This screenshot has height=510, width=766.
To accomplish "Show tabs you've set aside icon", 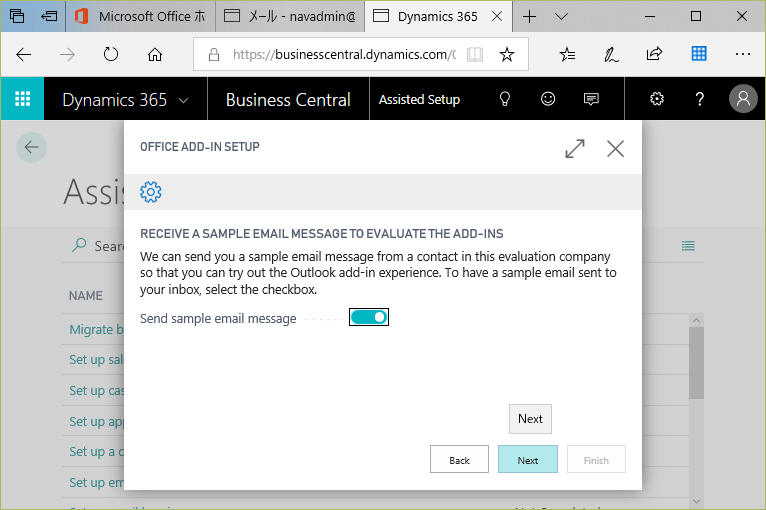I will pos(17,16).
